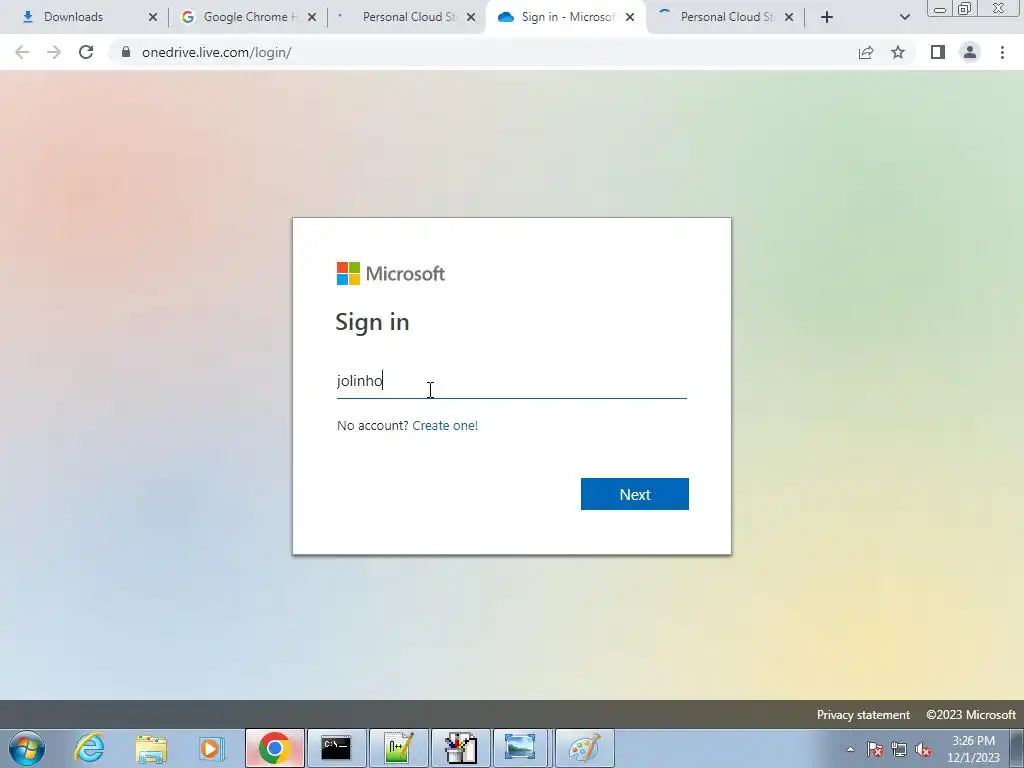The width and height of the screenshot is (1024, 768).
Task: Open the picture viewer taskbar icon
Action: [x=520, y=748]
